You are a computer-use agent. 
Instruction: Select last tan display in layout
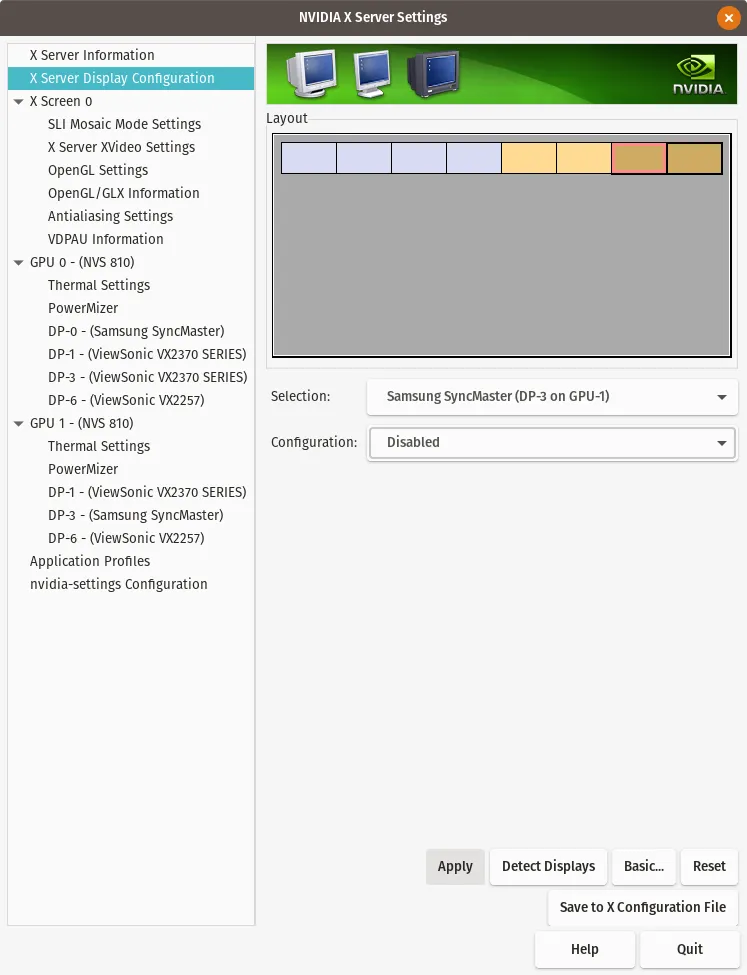coord(695,158)
